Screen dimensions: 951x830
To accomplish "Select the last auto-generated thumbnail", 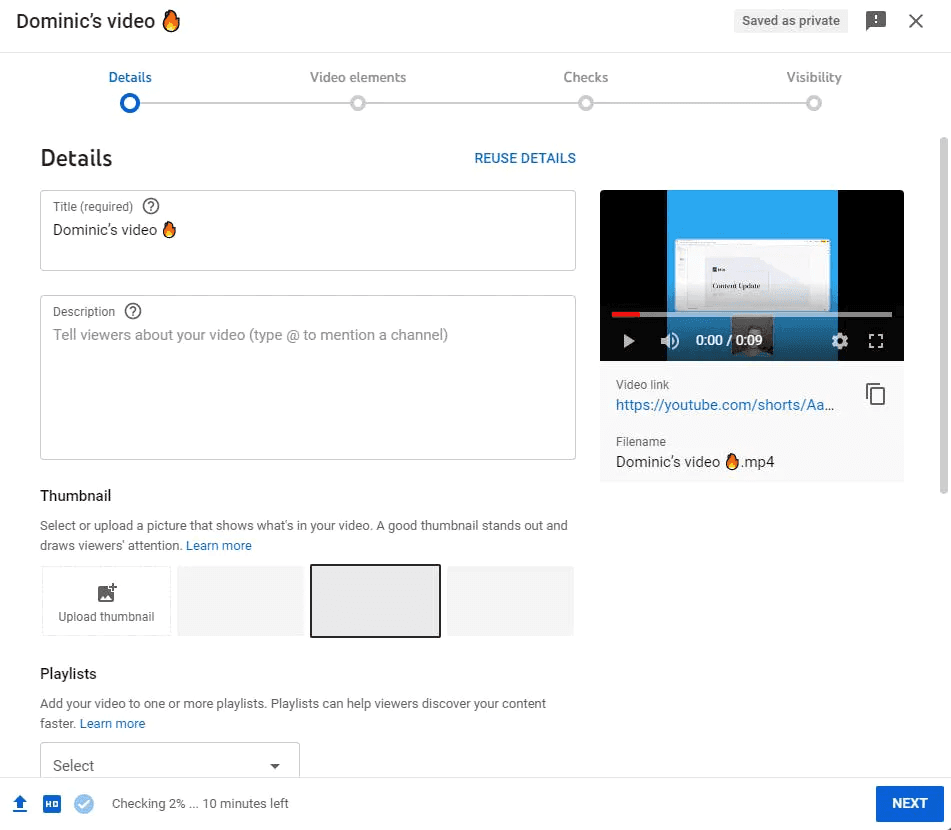I will point(510,601).
